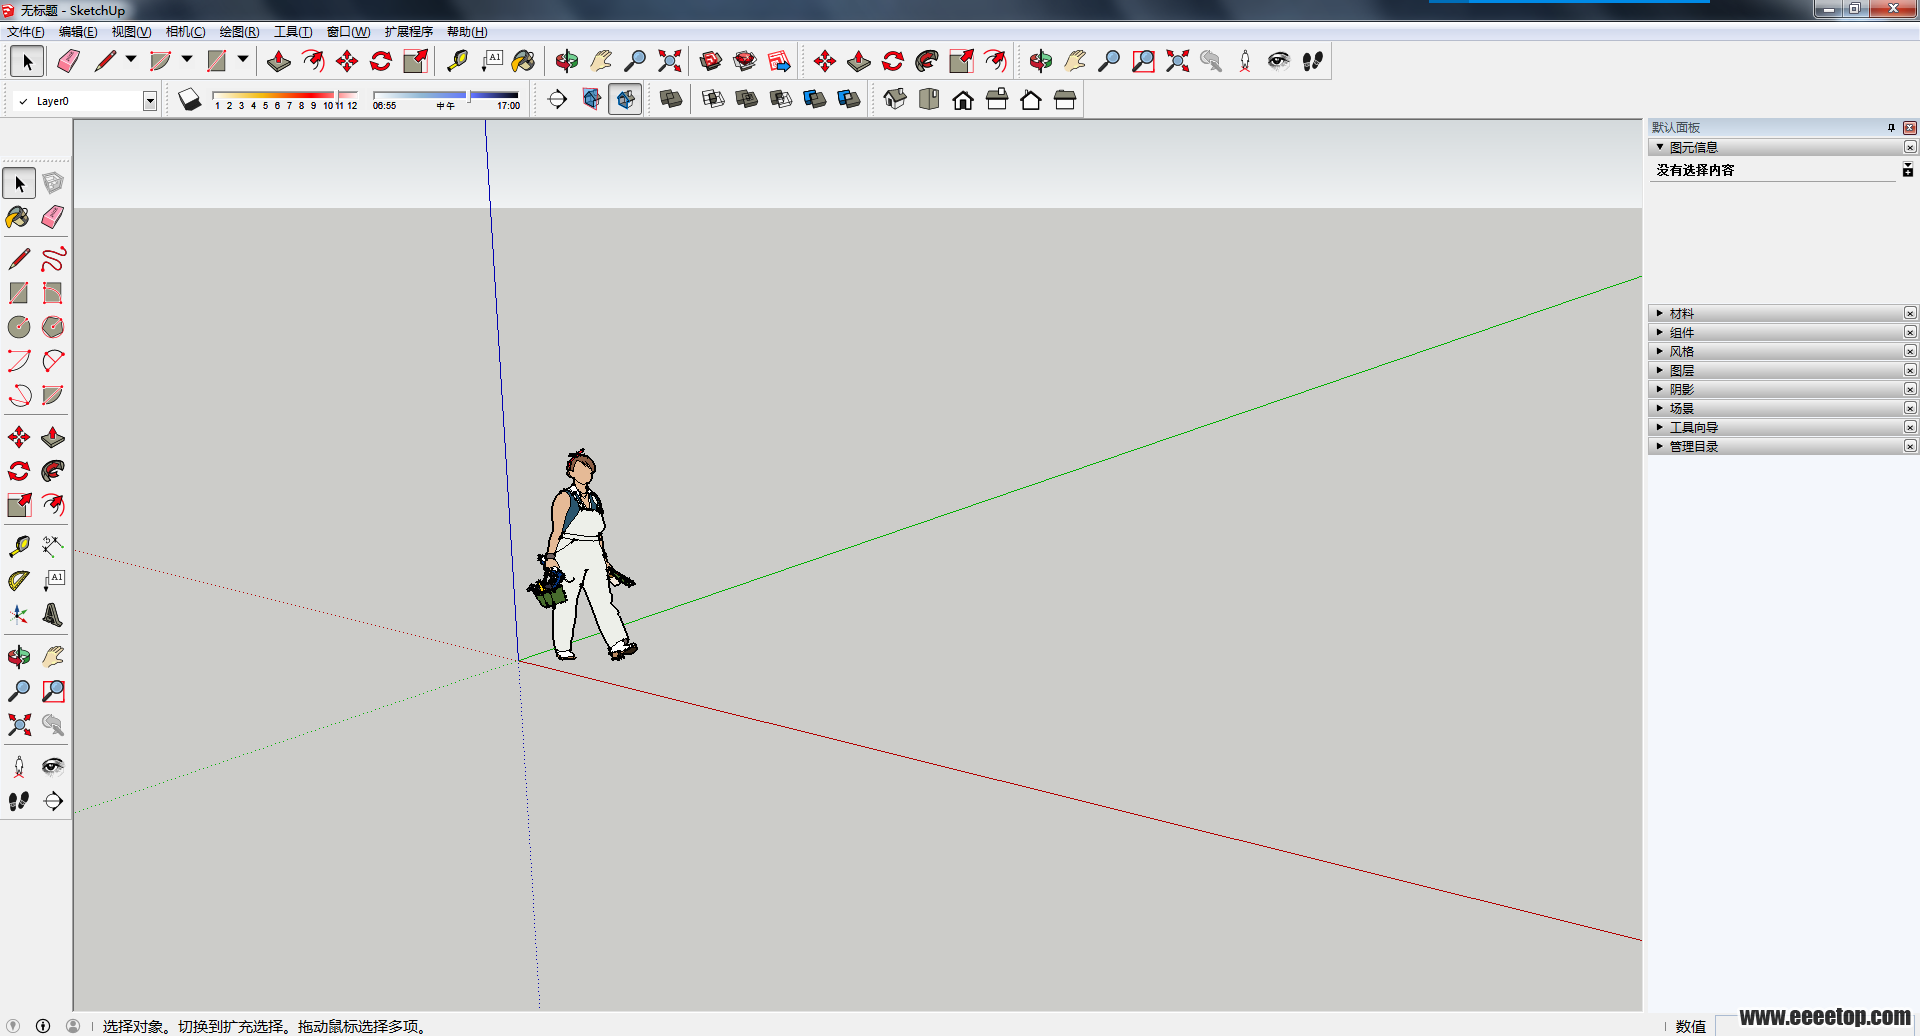Open the 视图(V) menu
This screenshot has width=1920, height=1036.
click(x=131, y=32)
